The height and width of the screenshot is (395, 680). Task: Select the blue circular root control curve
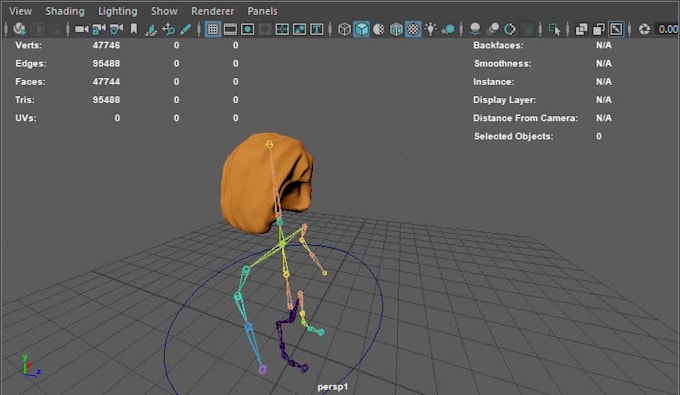(382, 304)
